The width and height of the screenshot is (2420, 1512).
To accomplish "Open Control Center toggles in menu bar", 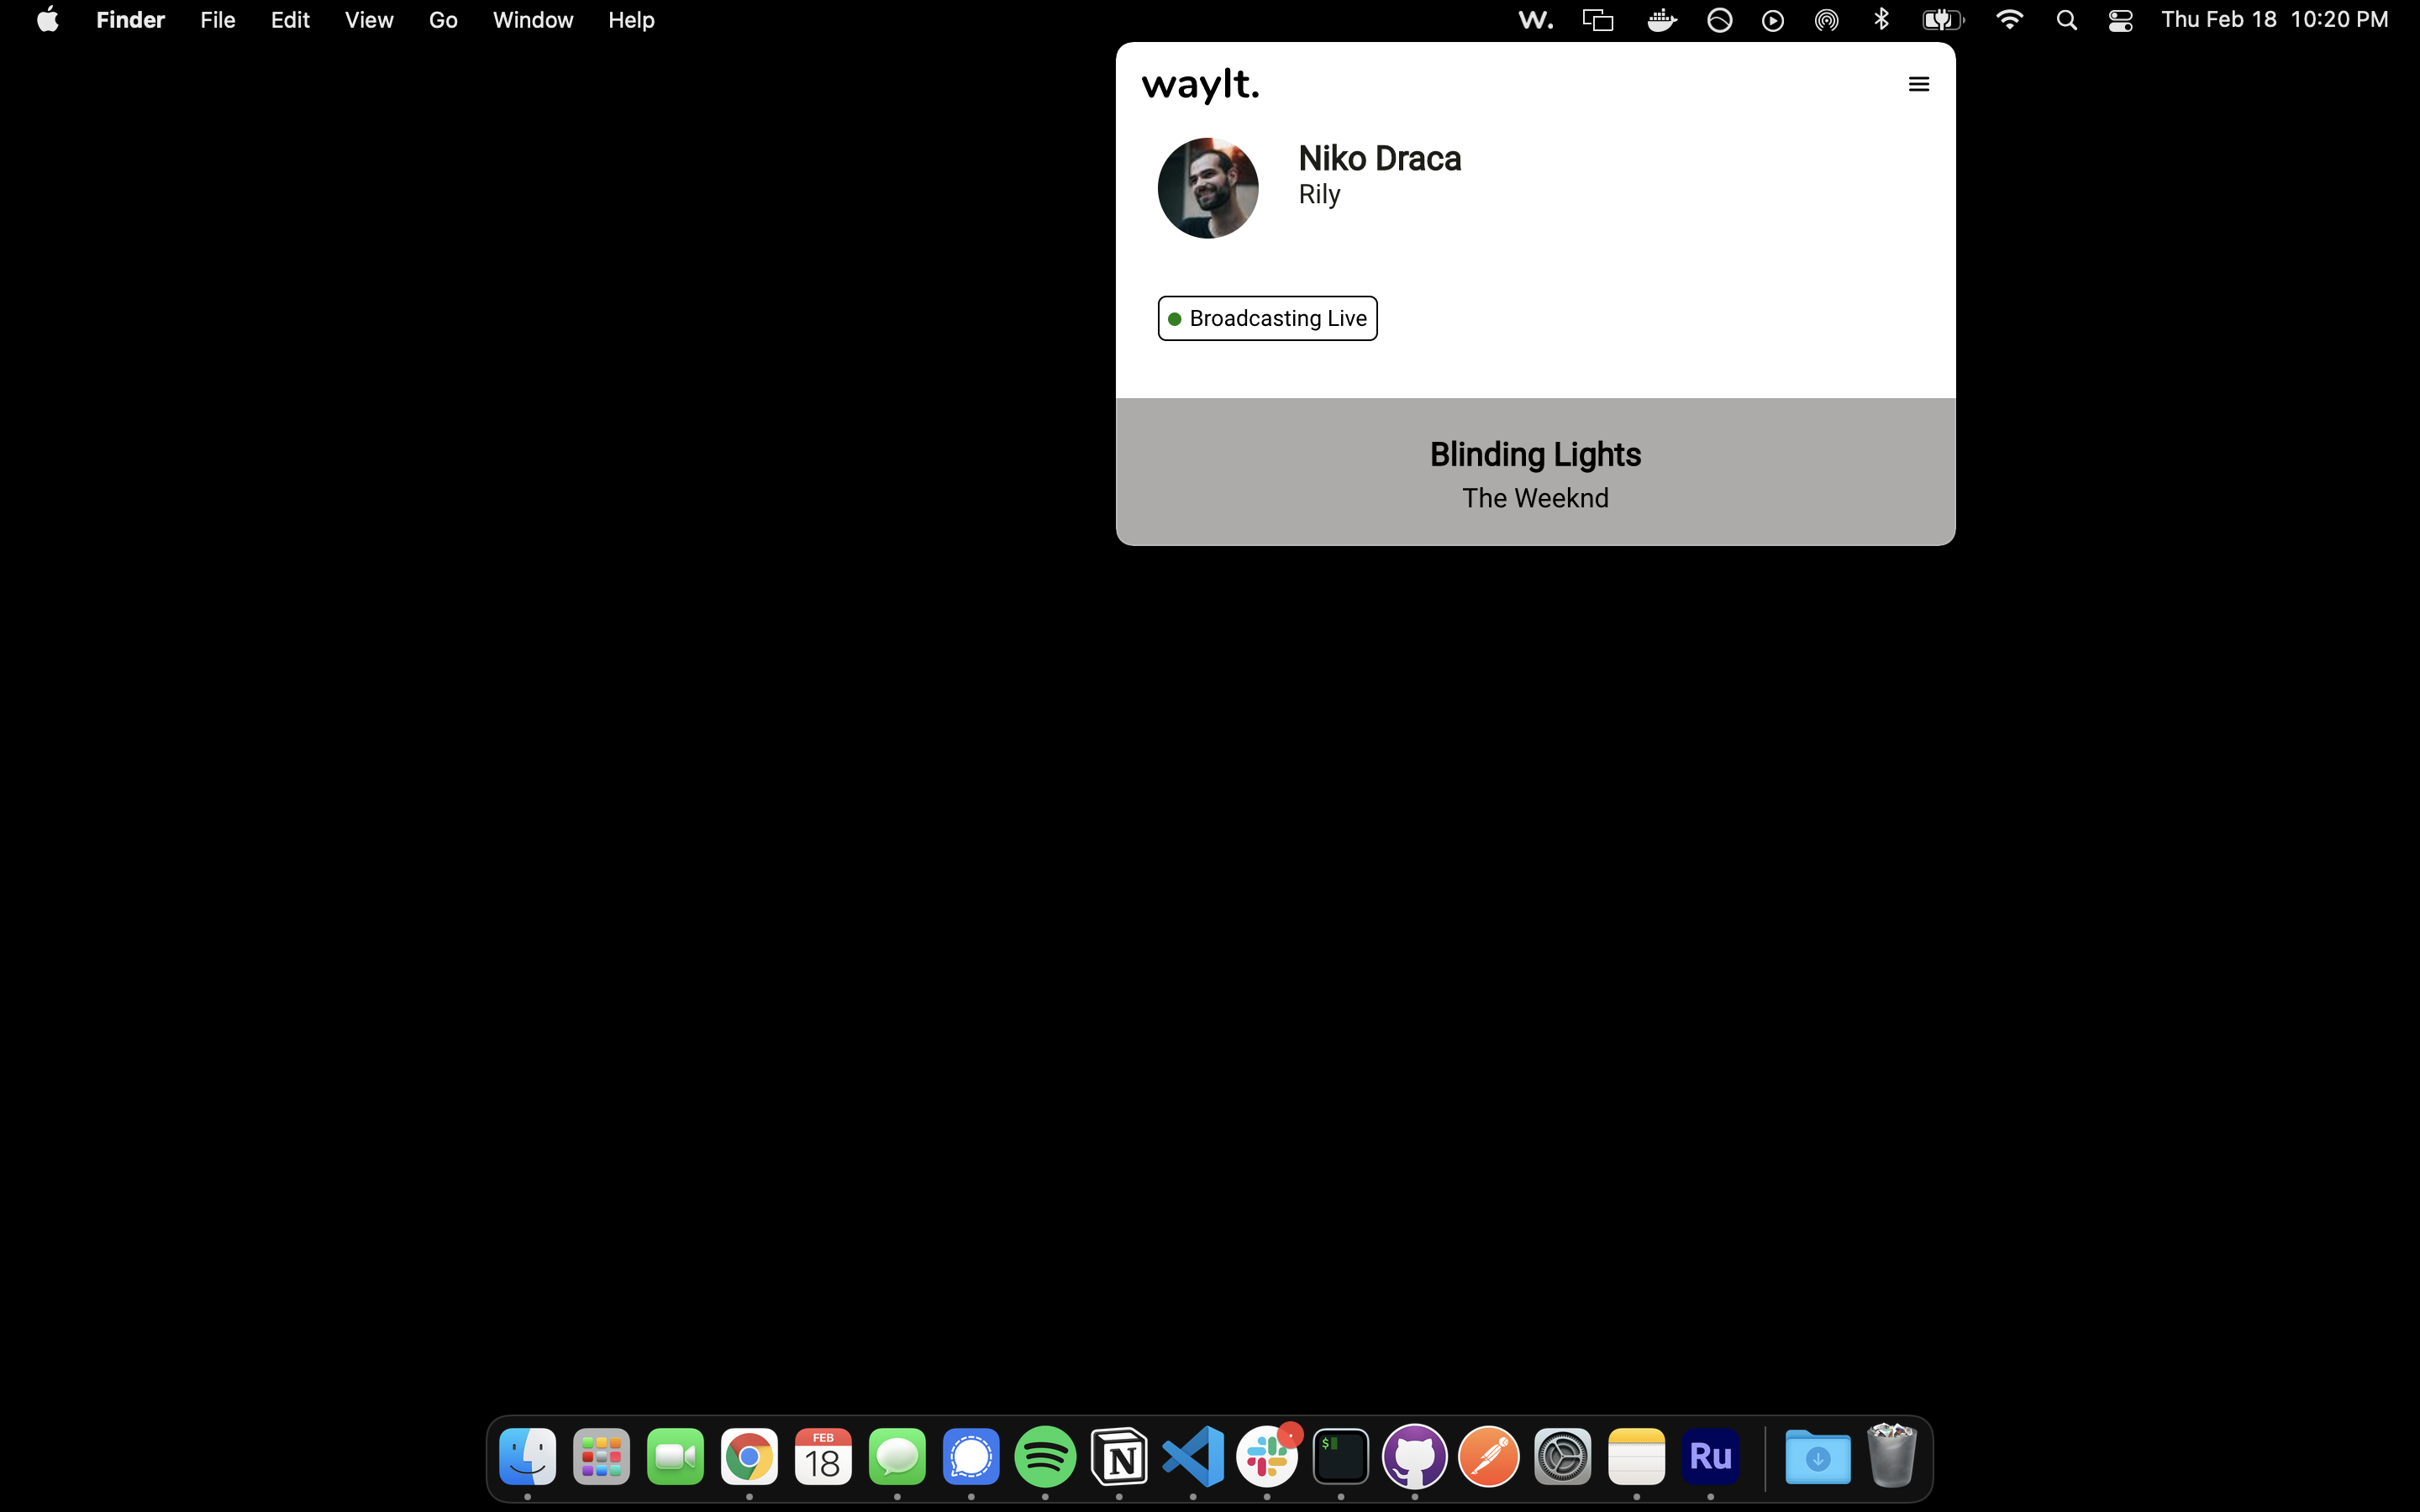I will 2120,20.
